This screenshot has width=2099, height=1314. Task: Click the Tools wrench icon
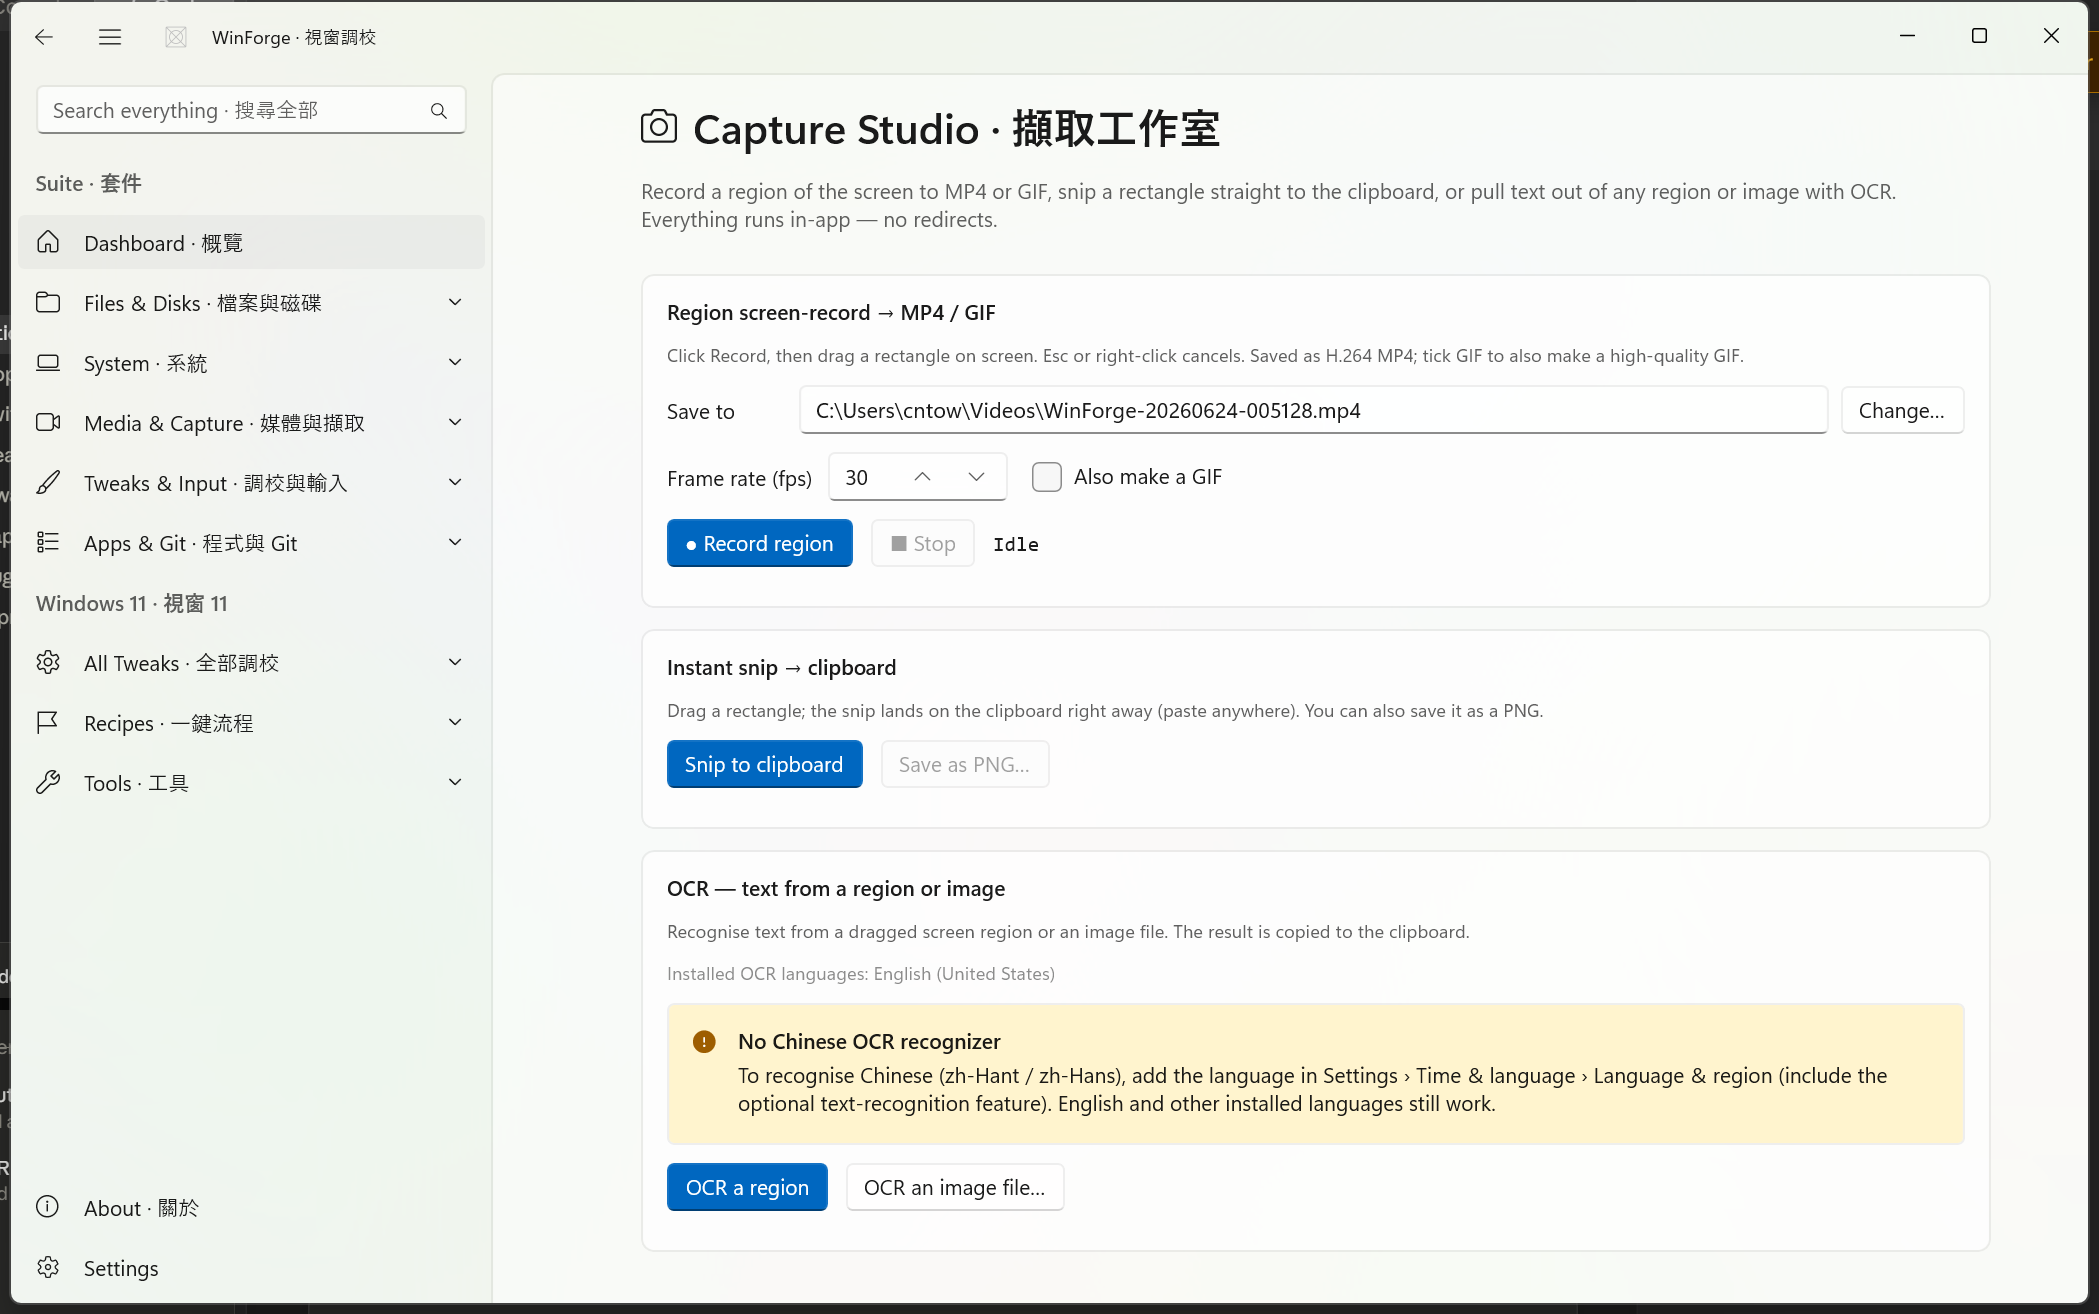48,782
